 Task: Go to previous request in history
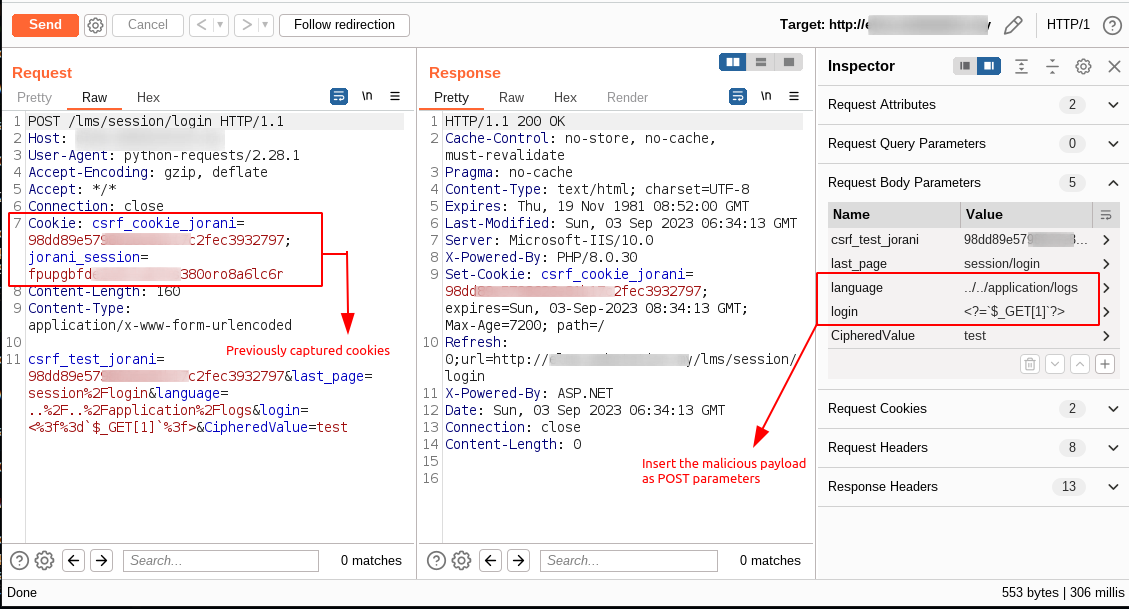202,24
